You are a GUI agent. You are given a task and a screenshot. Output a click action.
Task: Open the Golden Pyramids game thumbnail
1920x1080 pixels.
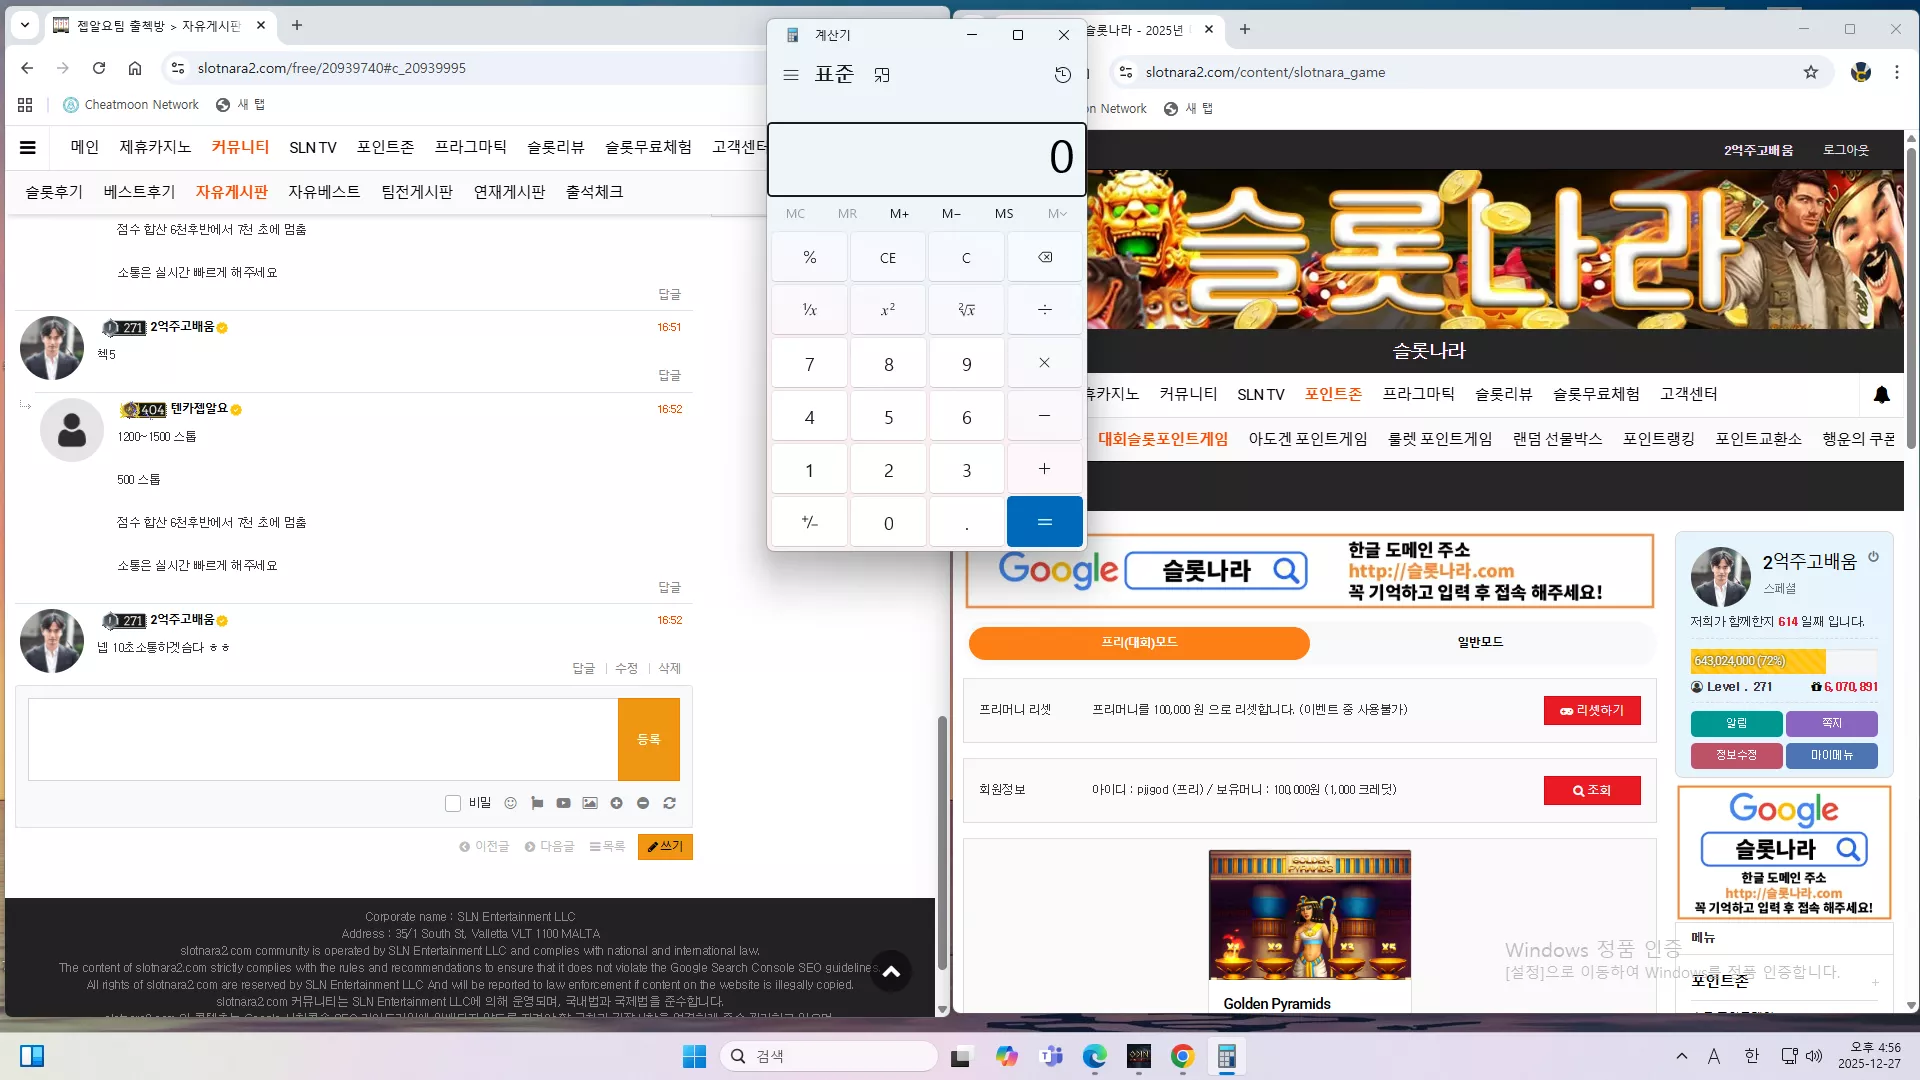pos(1310,915)
